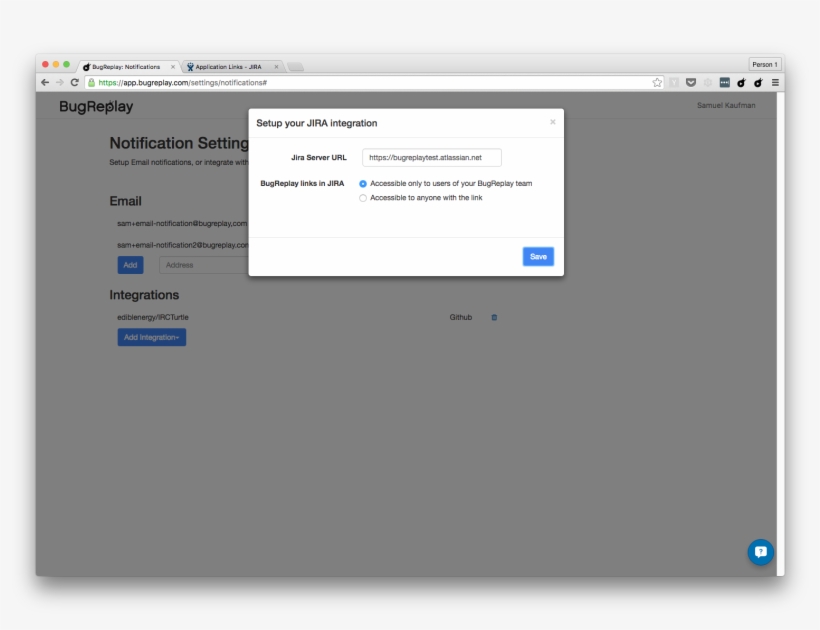The height and width of the screenshot is (630, 820).
Task: Reload the page with the refresh icon
Action: click(x=74, y=83)
